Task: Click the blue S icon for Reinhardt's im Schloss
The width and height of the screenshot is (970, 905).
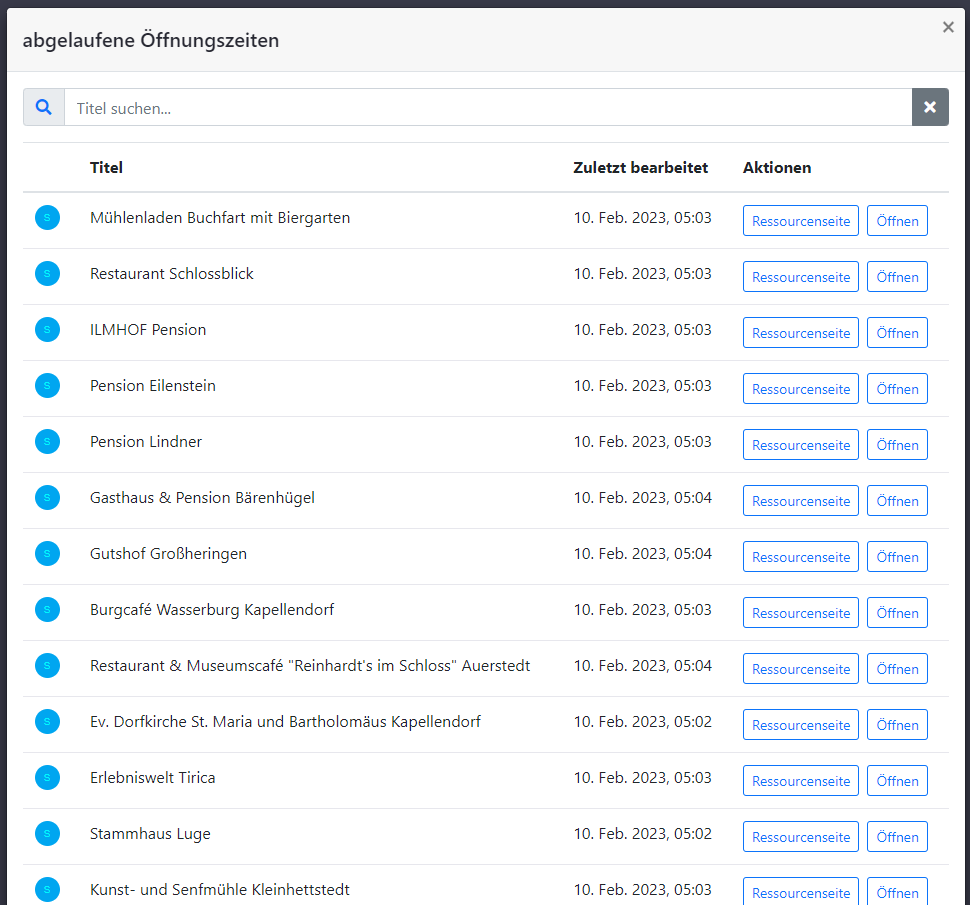Action: pyautogui.click(x=47, y=666)
